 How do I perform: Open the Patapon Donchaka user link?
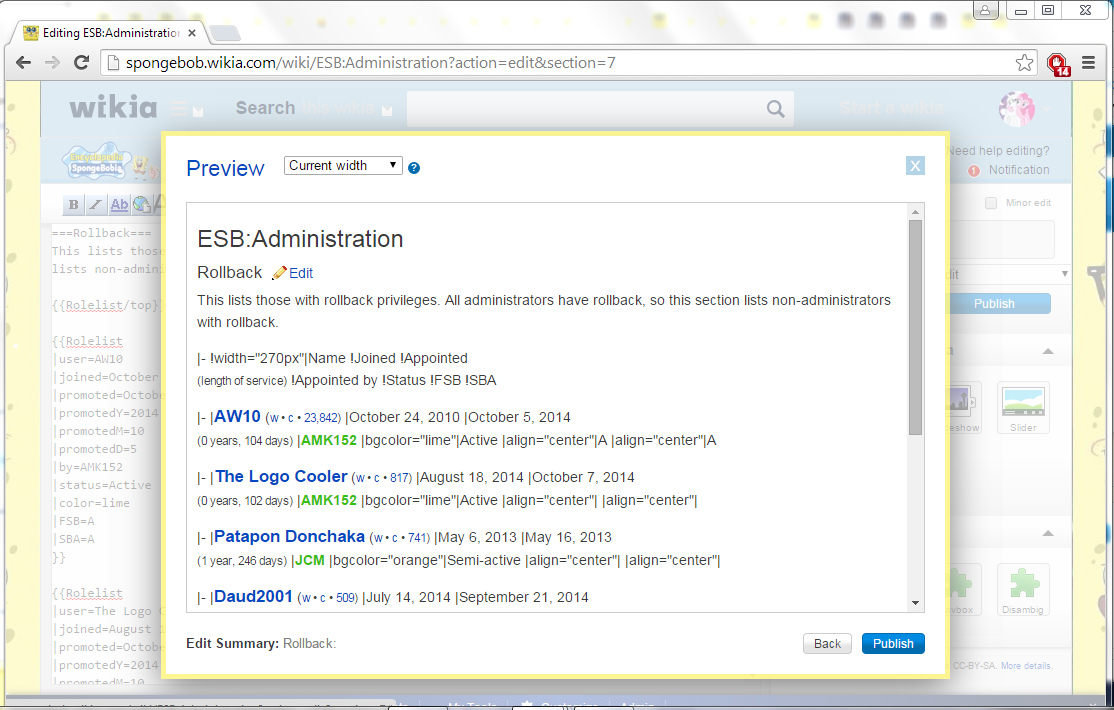[x=289, y=537]
